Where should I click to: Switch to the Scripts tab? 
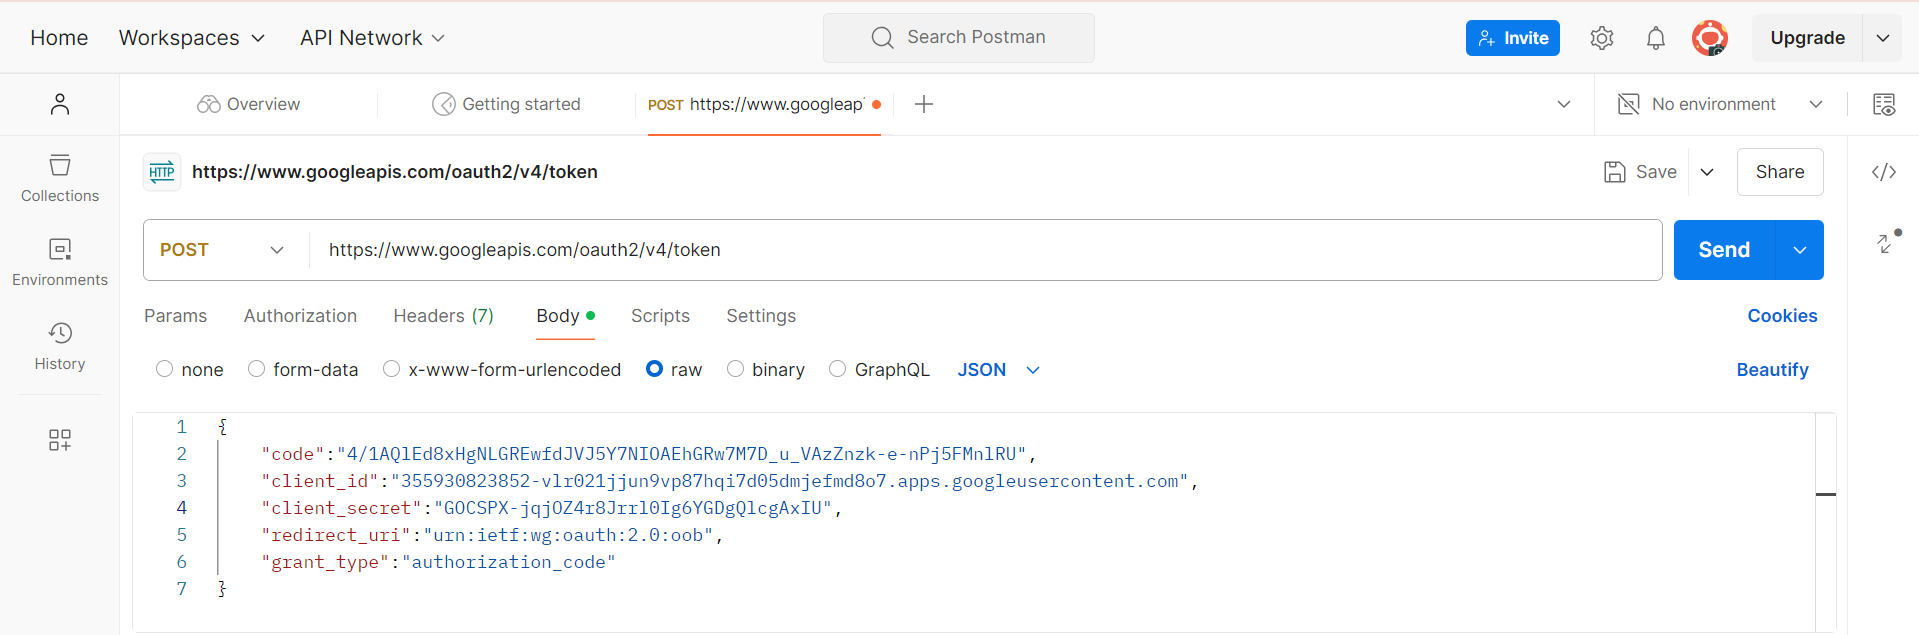(x=660, y=316)
